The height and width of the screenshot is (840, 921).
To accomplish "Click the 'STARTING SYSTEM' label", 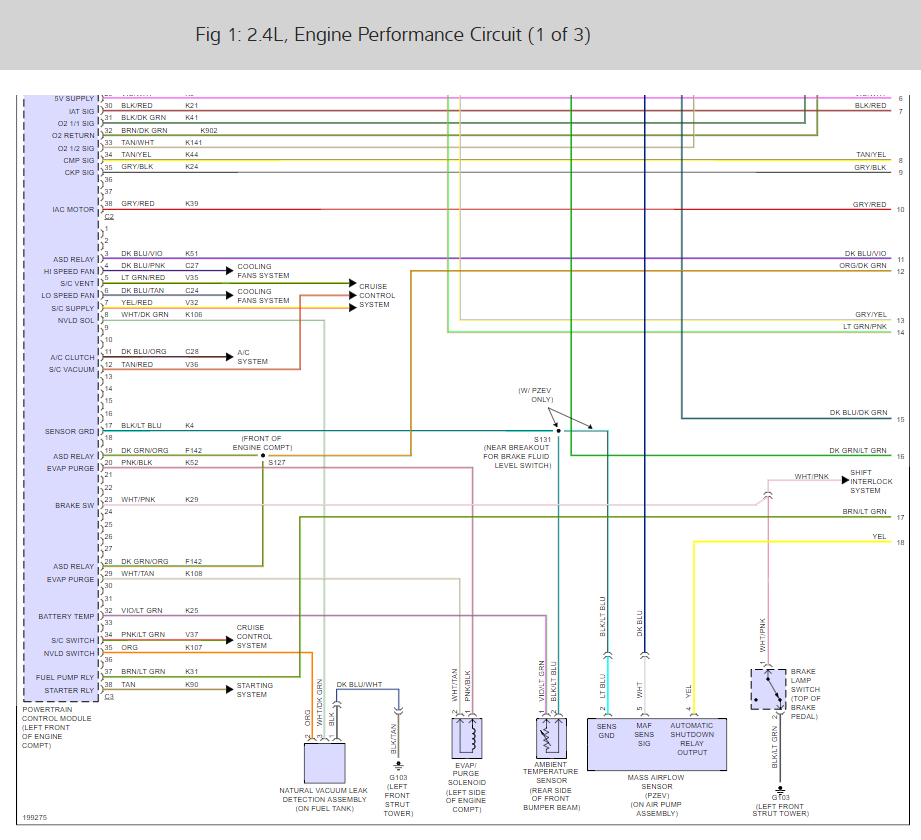I will pyautogui.click(x=255, y=690).
